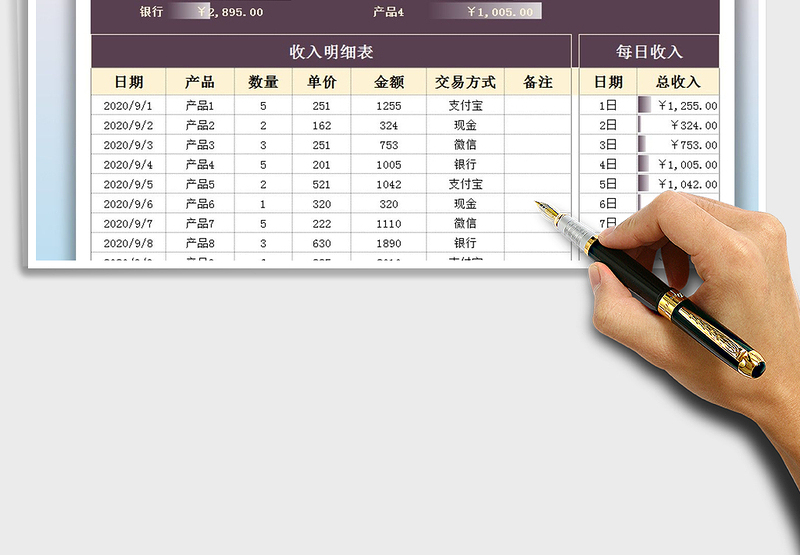
Task: Click the 产品8 cell
Action: coord(200,243)
